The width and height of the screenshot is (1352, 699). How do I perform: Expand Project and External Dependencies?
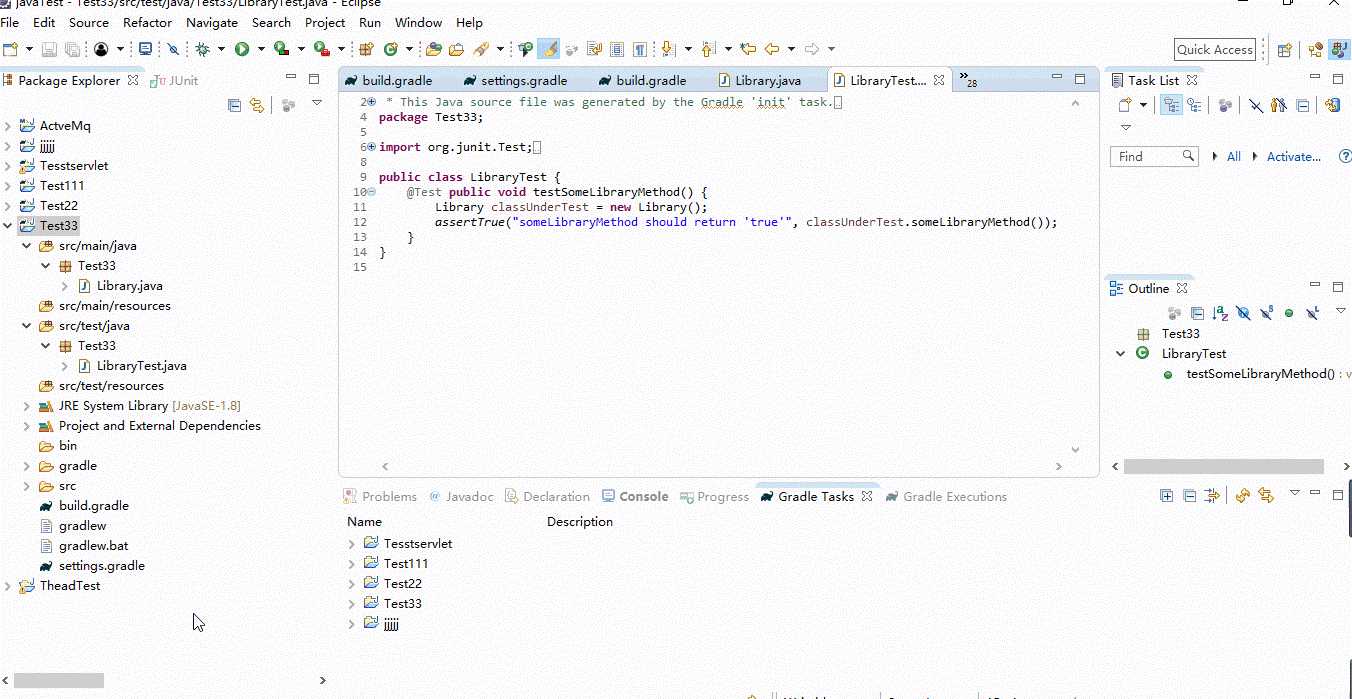(x=27, y=426)
